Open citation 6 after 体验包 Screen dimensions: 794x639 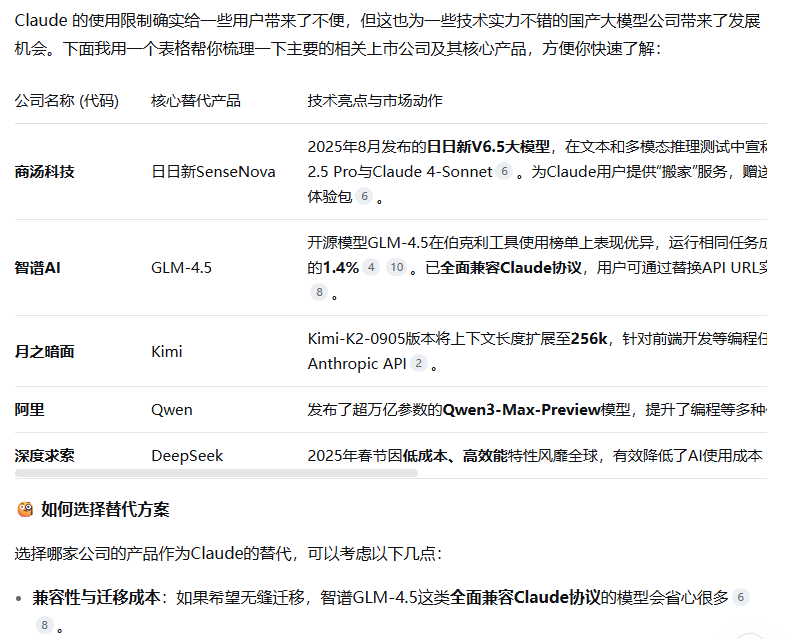pyautogui.click(x=364, y=196)
